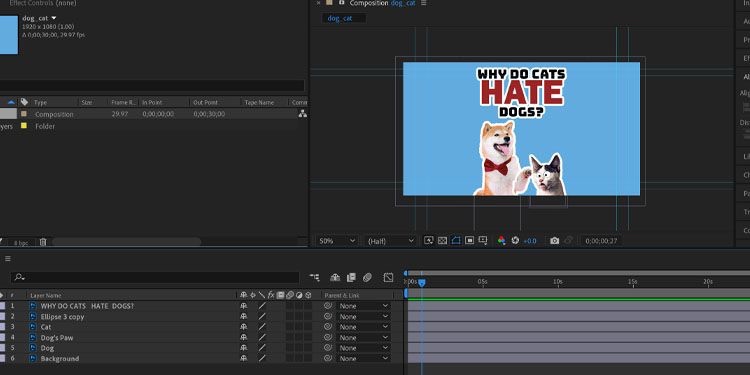Click the lock icon in Composition panel tab

(342, 3)
